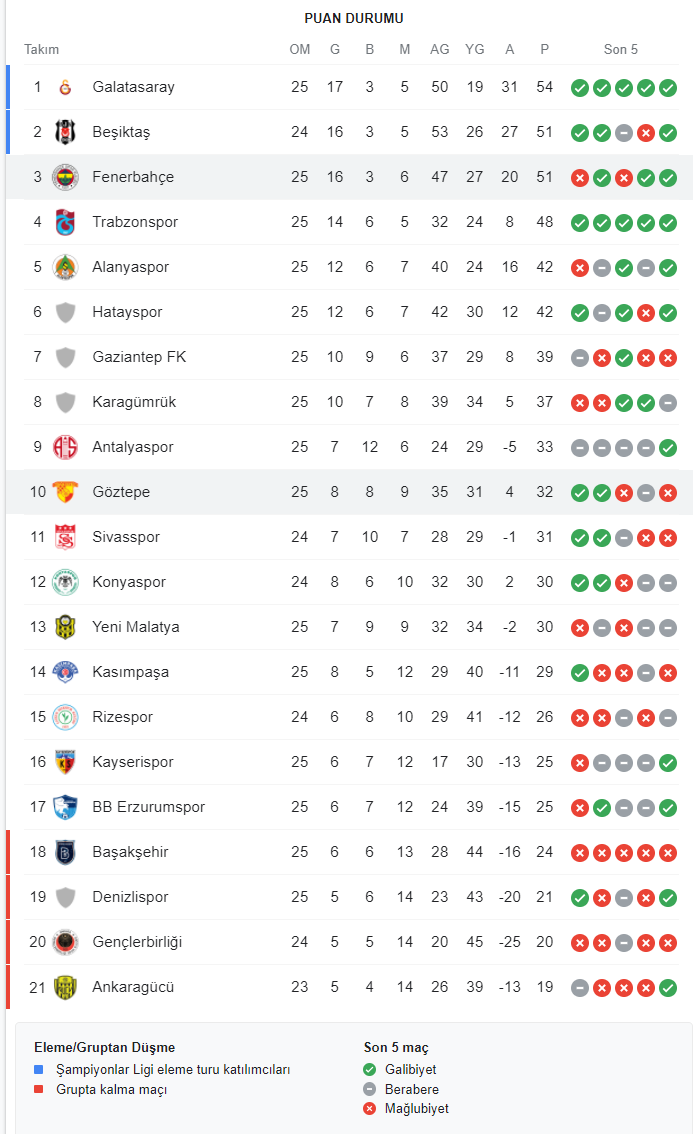This screenshot has width=693, height=1134.
Task: Click the Ankaragücü club logo
Action: point(65,987)
